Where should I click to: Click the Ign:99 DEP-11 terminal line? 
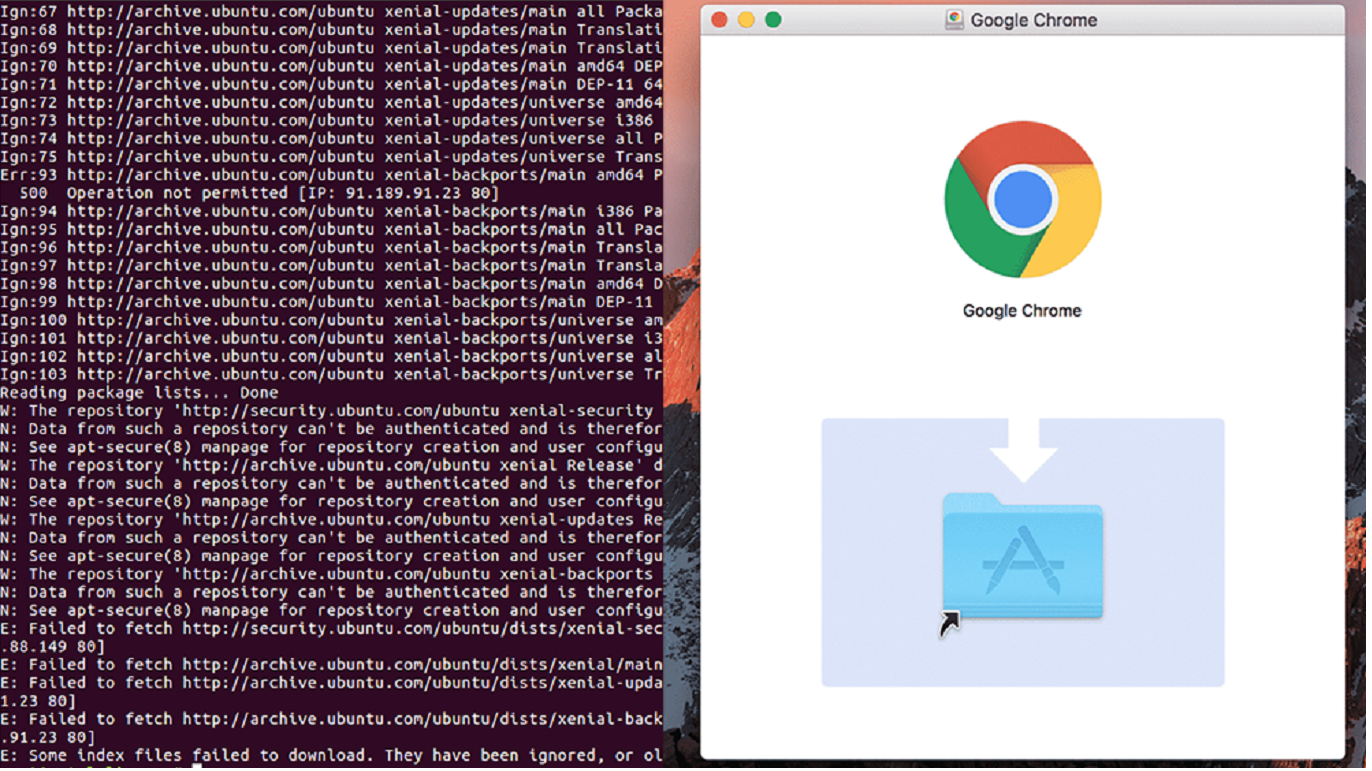point(327,302)
